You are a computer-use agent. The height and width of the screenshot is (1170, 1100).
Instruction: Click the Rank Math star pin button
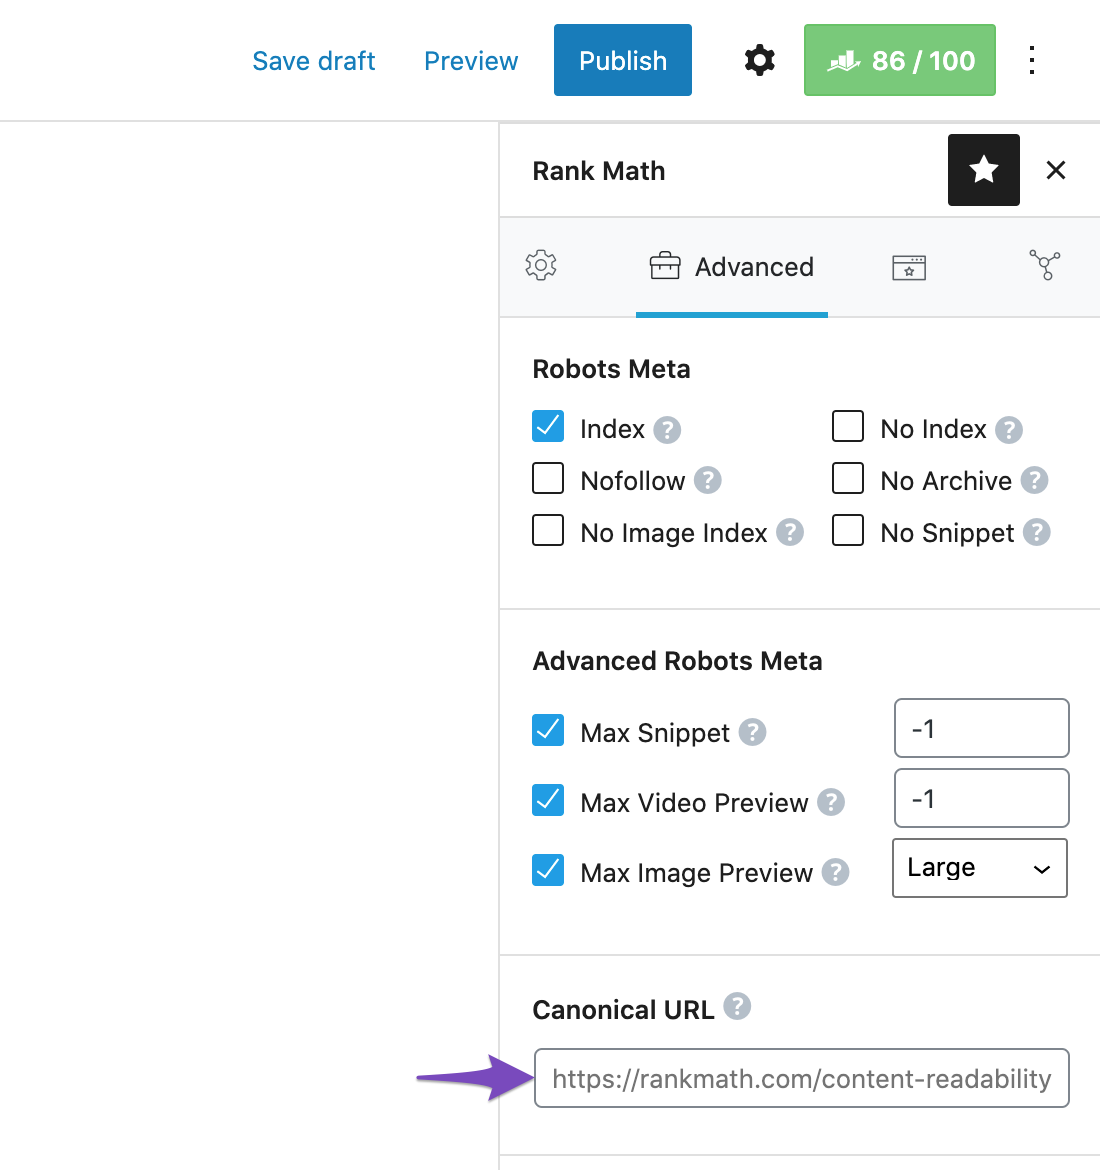[x=984, y=170]
